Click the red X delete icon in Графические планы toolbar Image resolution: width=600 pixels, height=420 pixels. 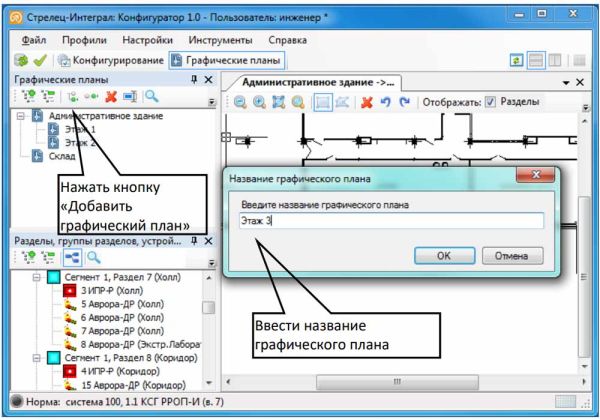111,97
